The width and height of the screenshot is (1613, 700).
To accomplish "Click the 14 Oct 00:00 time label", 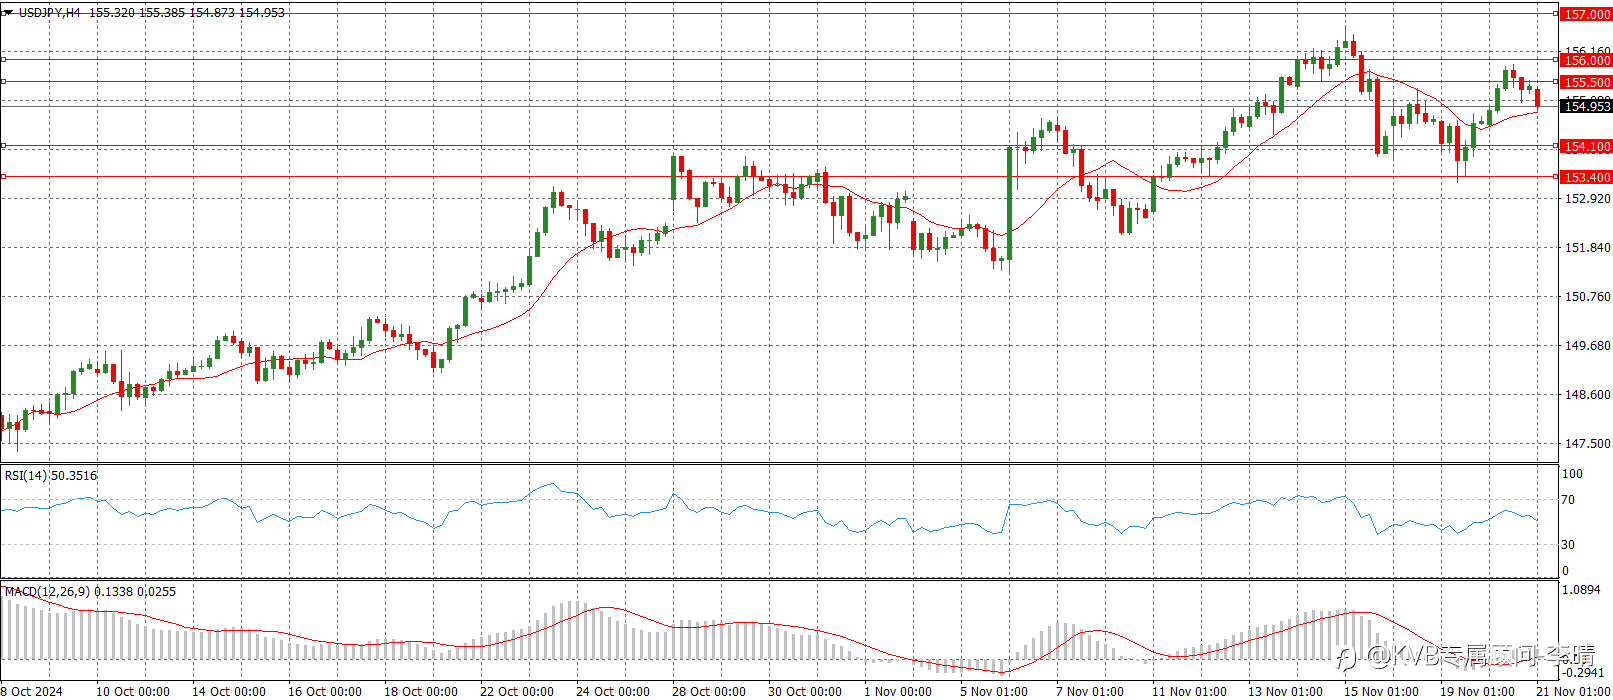I will pos(229,692).
